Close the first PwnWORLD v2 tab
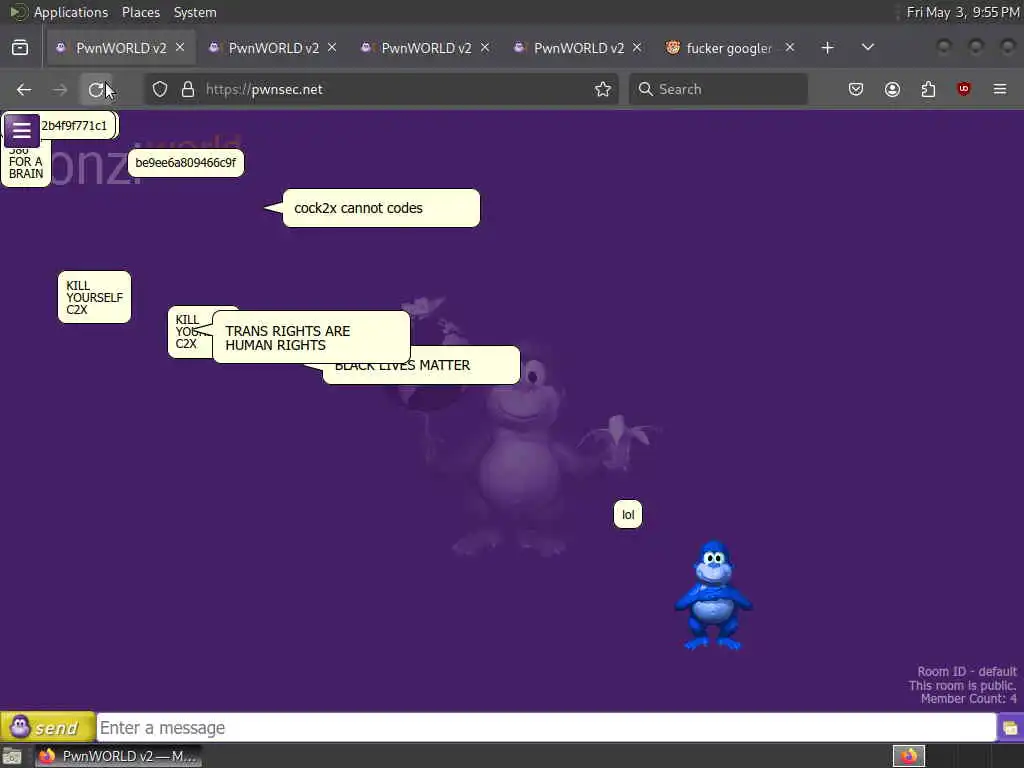 tap(180, 48)
